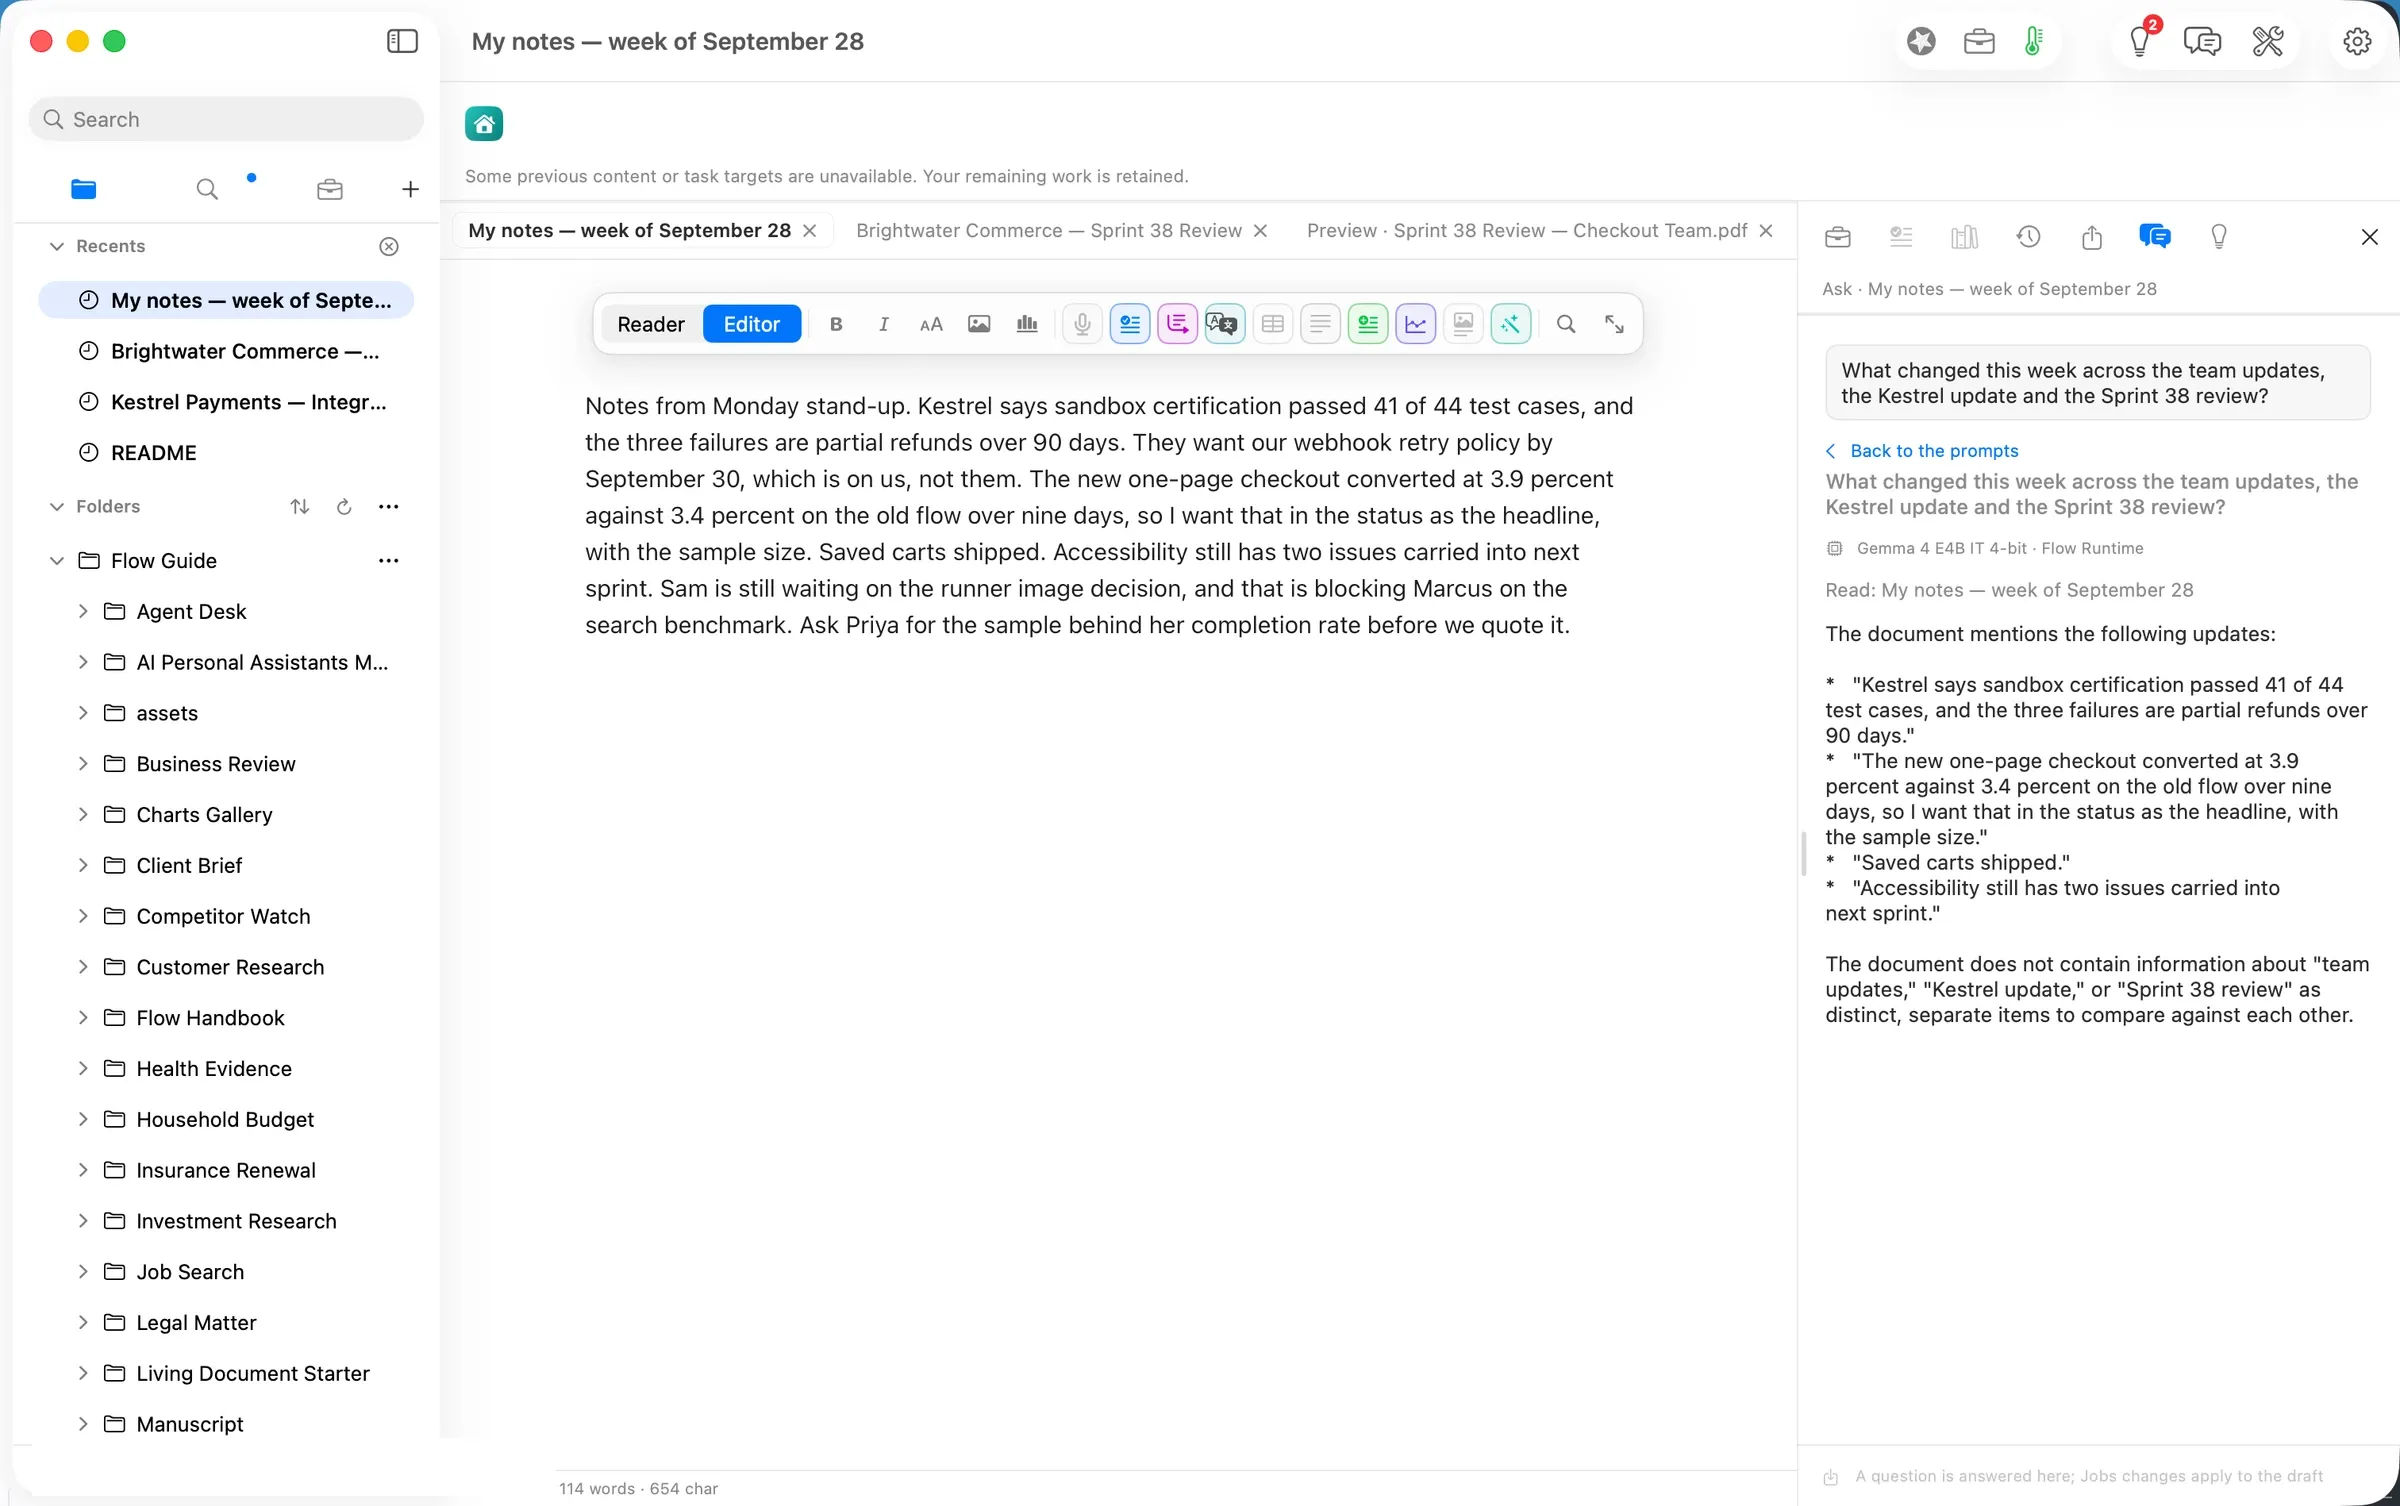Click the table tool icon
Viewport: 2400px width, 1506px height.
pyautogui.click(x=1272, y=324)
